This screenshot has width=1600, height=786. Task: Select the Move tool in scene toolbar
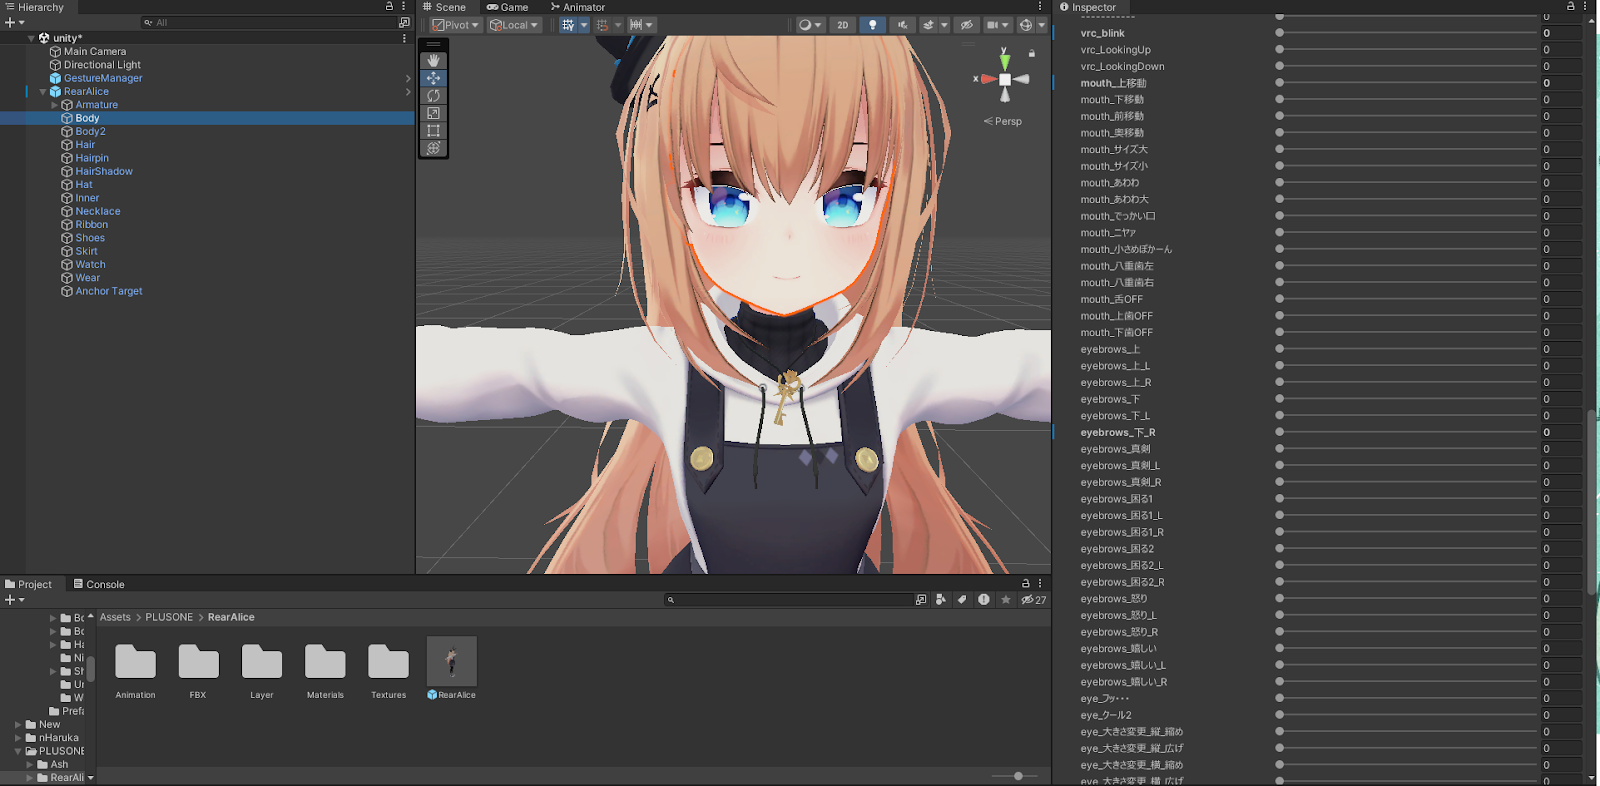click(433, 78)
